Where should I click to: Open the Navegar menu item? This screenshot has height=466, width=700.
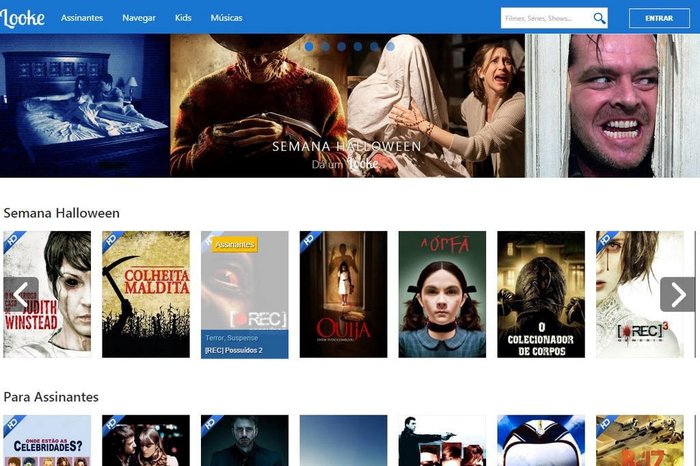tap(139, 18)
